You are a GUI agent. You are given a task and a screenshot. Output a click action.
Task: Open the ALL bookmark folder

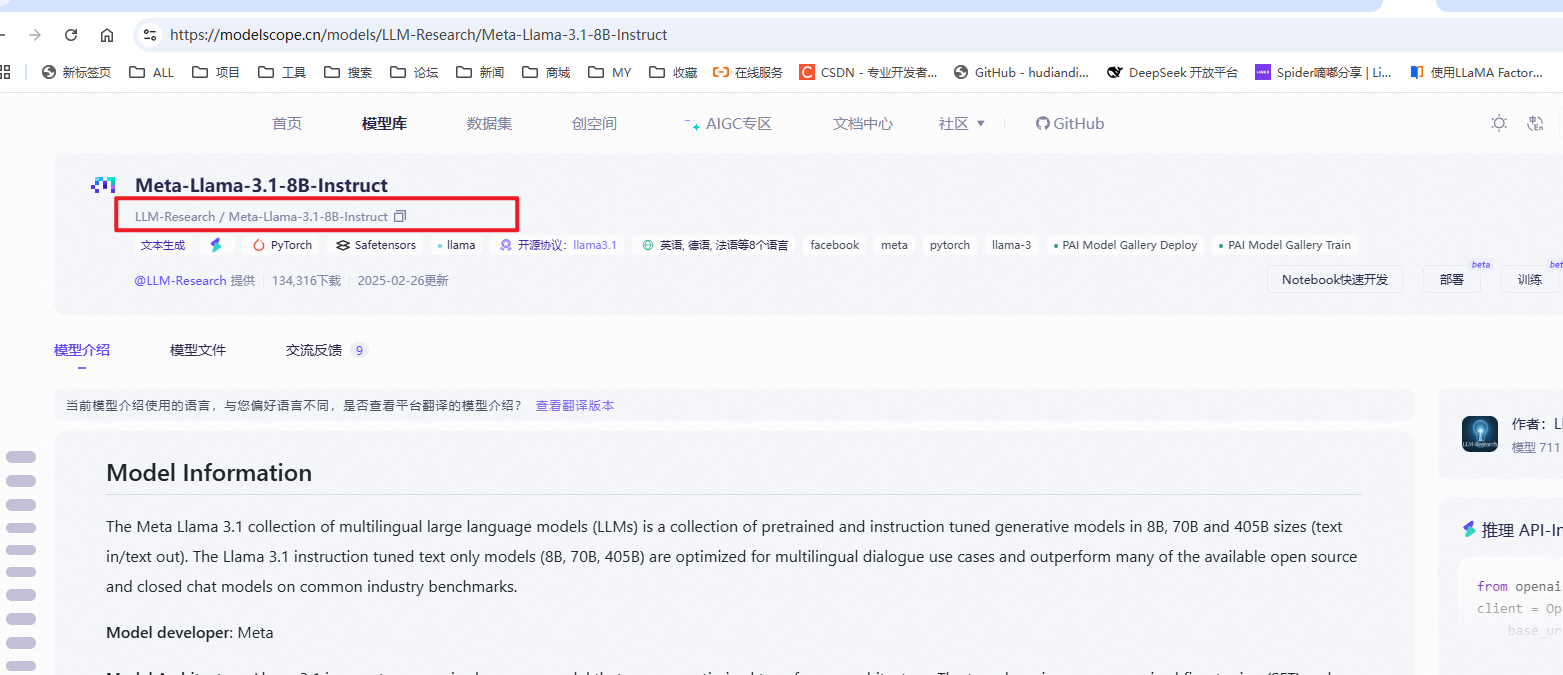pyautogui.click(x=151, y=72)
